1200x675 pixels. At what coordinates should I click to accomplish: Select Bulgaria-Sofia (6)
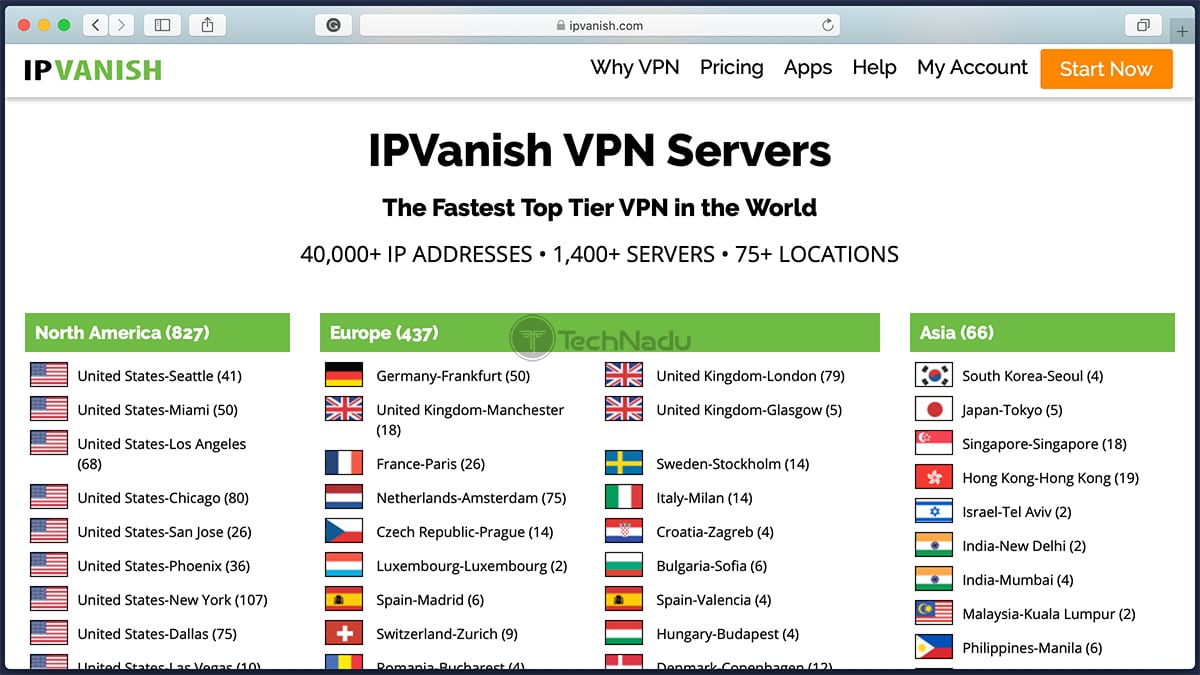712,566
